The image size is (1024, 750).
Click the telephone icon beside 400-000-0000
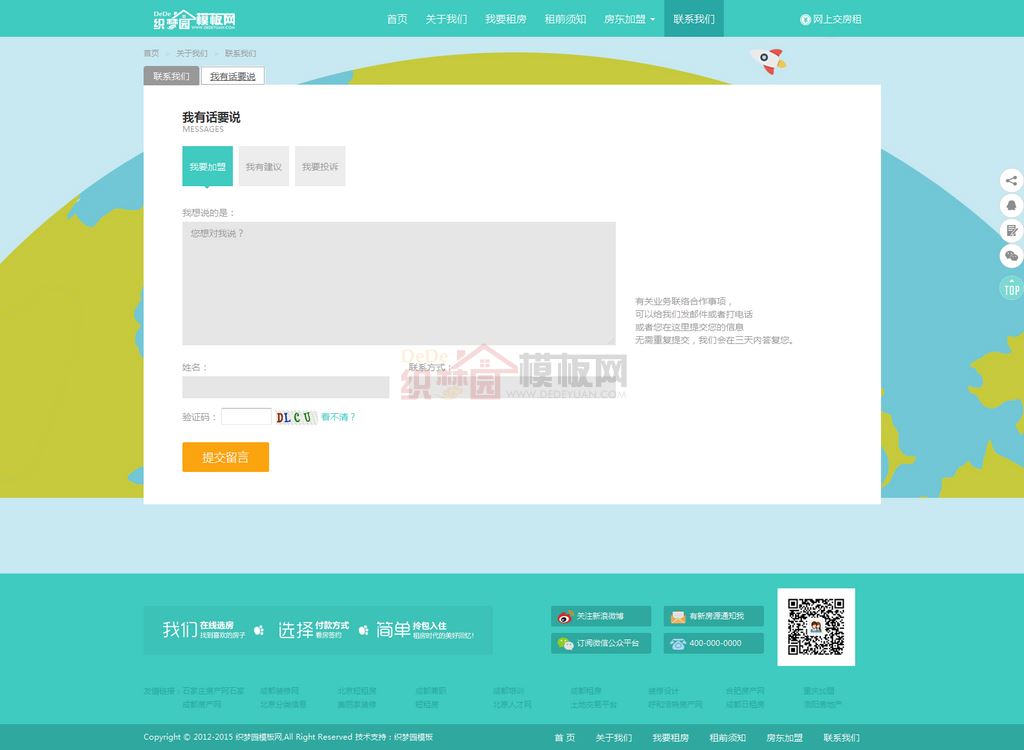click(678, 644)
